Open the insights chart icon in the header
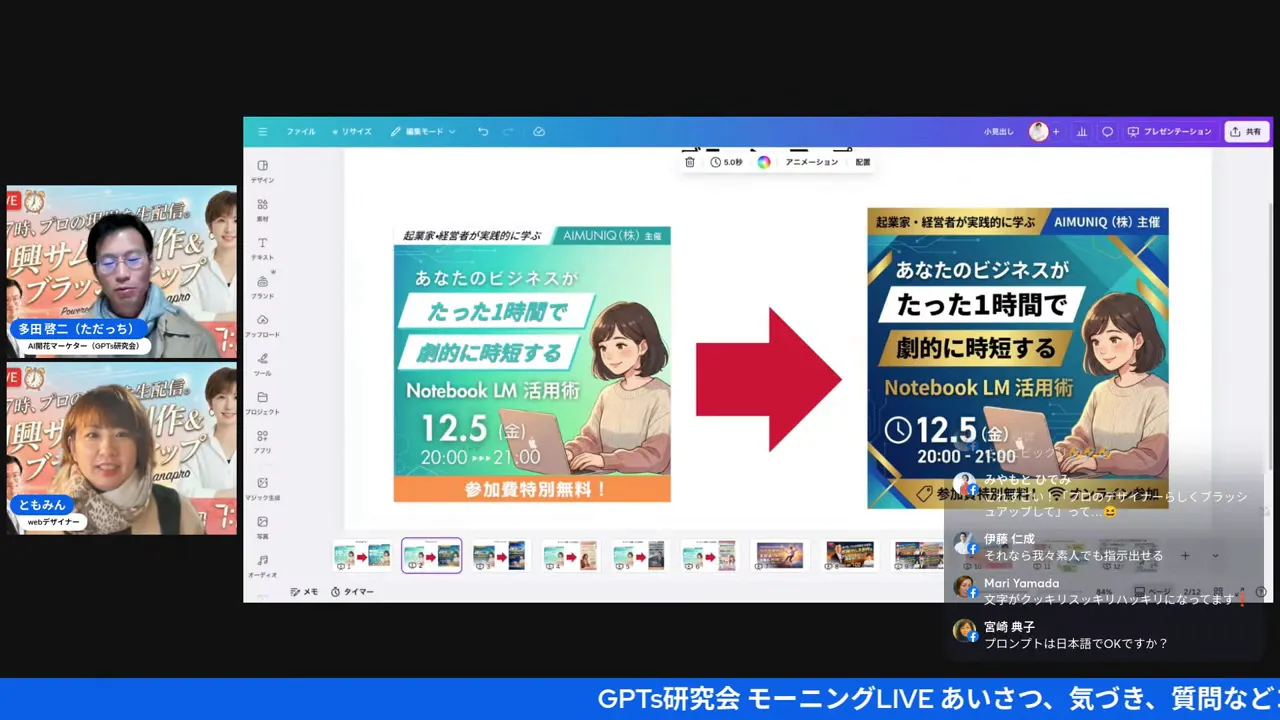 coord(1081,131)
